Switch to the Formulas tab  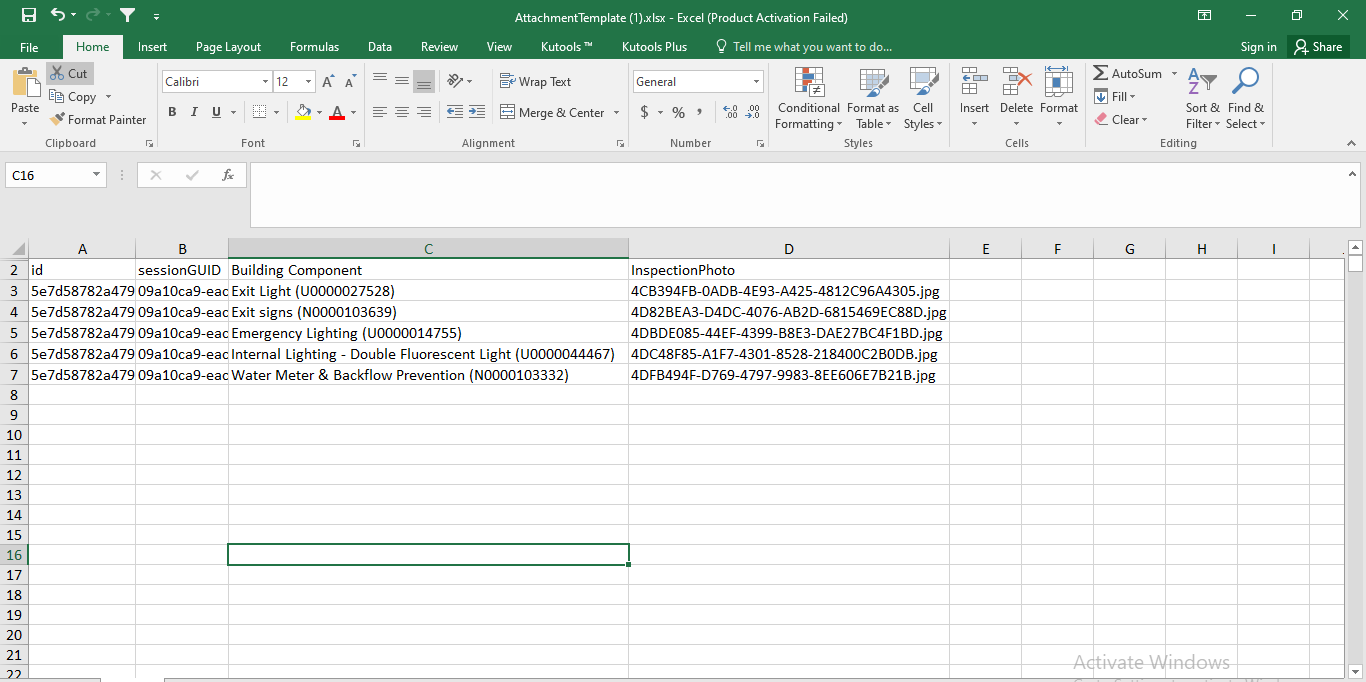click(314, 47)
